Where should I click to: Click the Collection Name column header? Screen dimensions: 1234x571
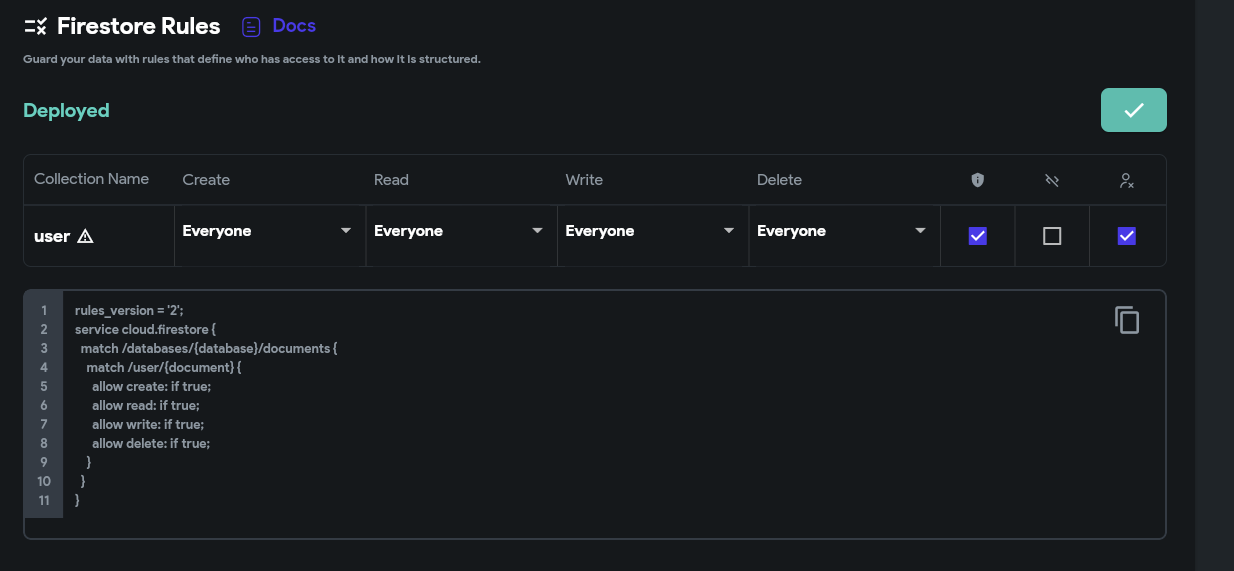click(x=91, y=179)
